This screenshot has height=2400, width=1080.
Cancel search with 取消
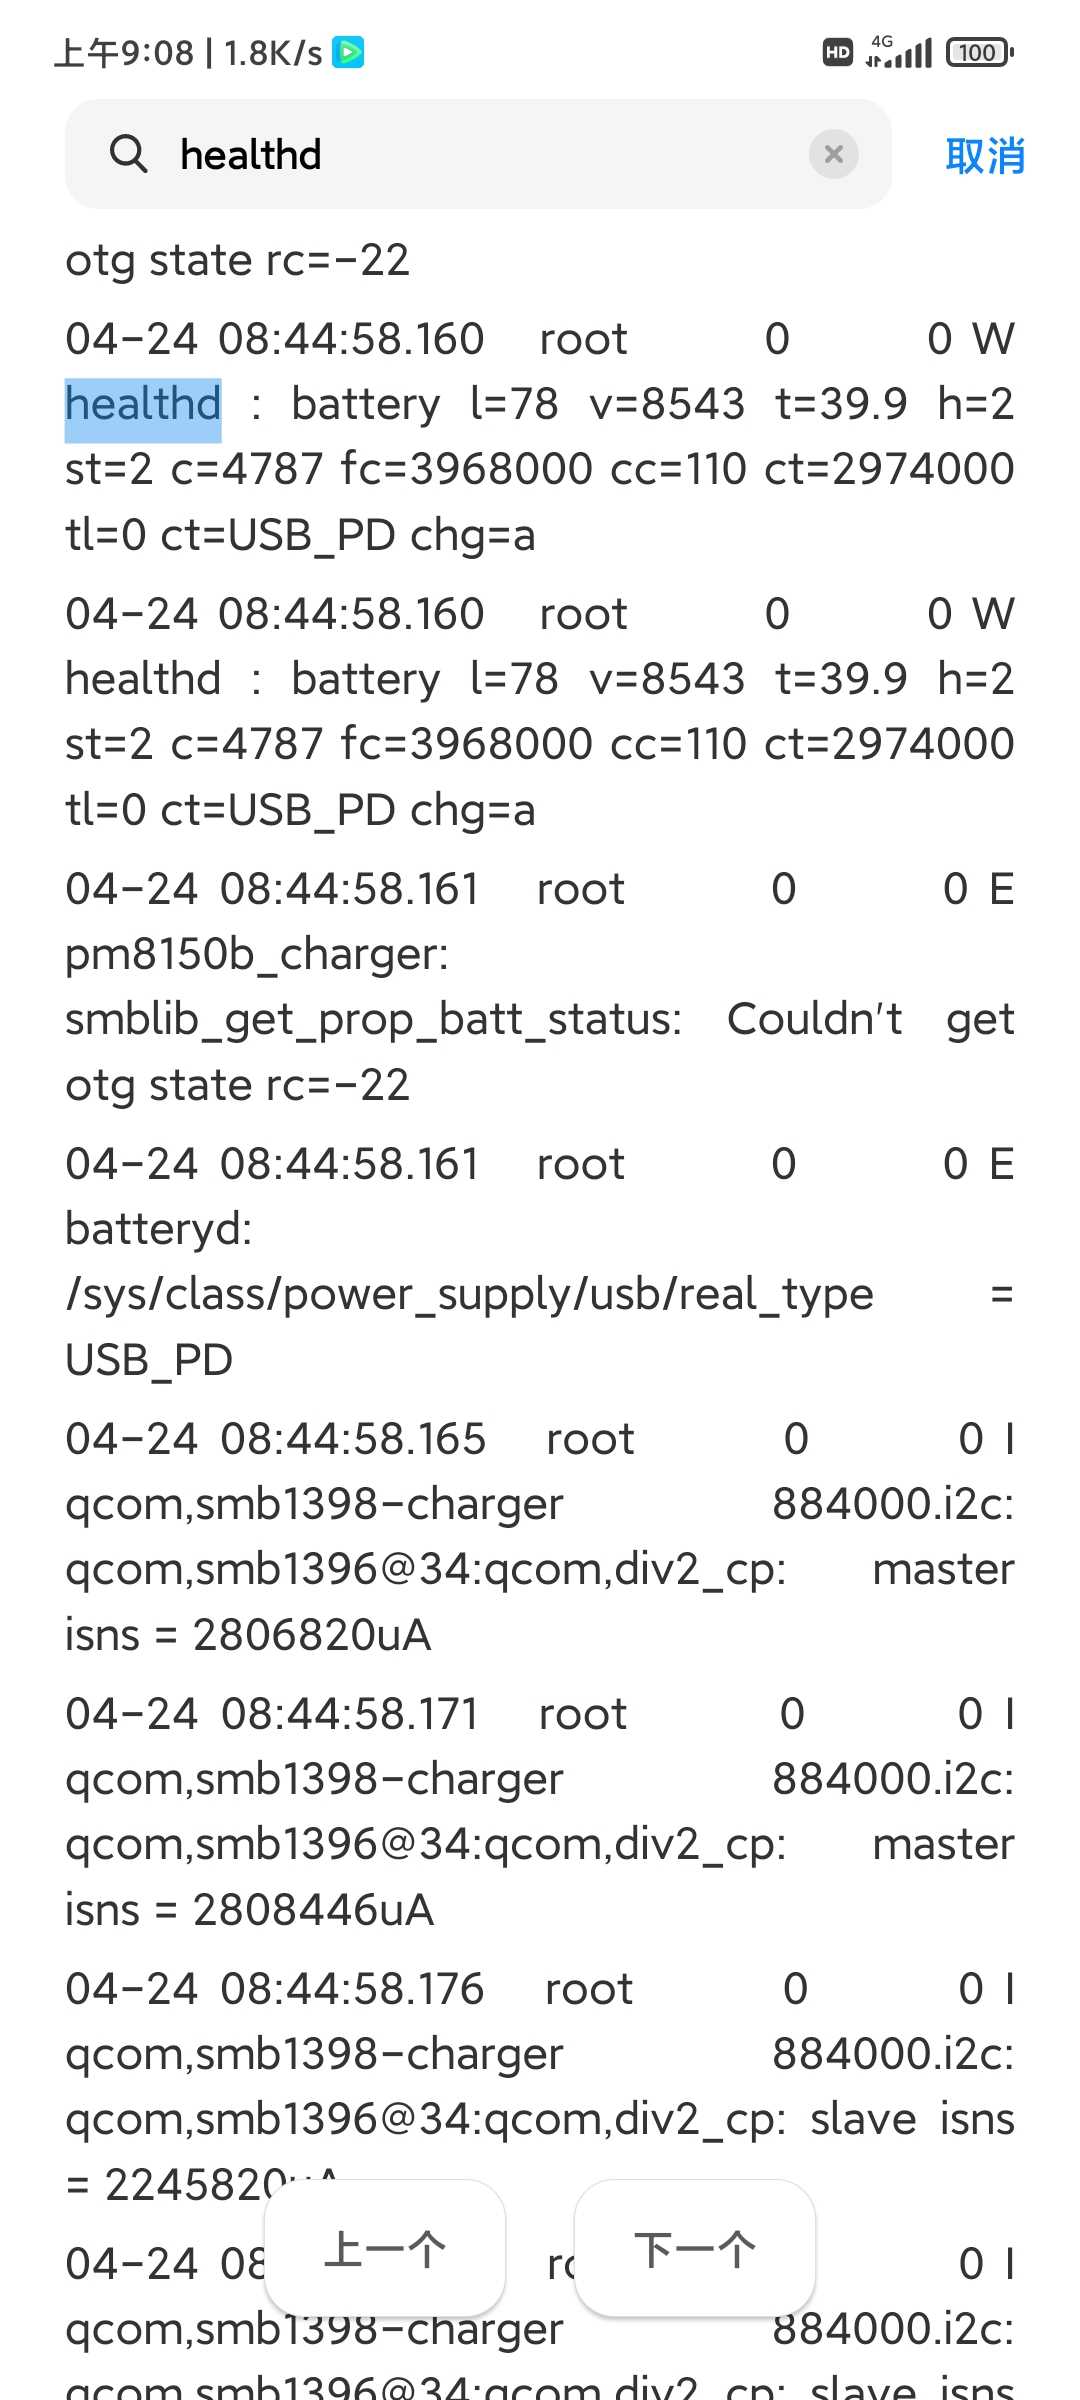(985, 156)
